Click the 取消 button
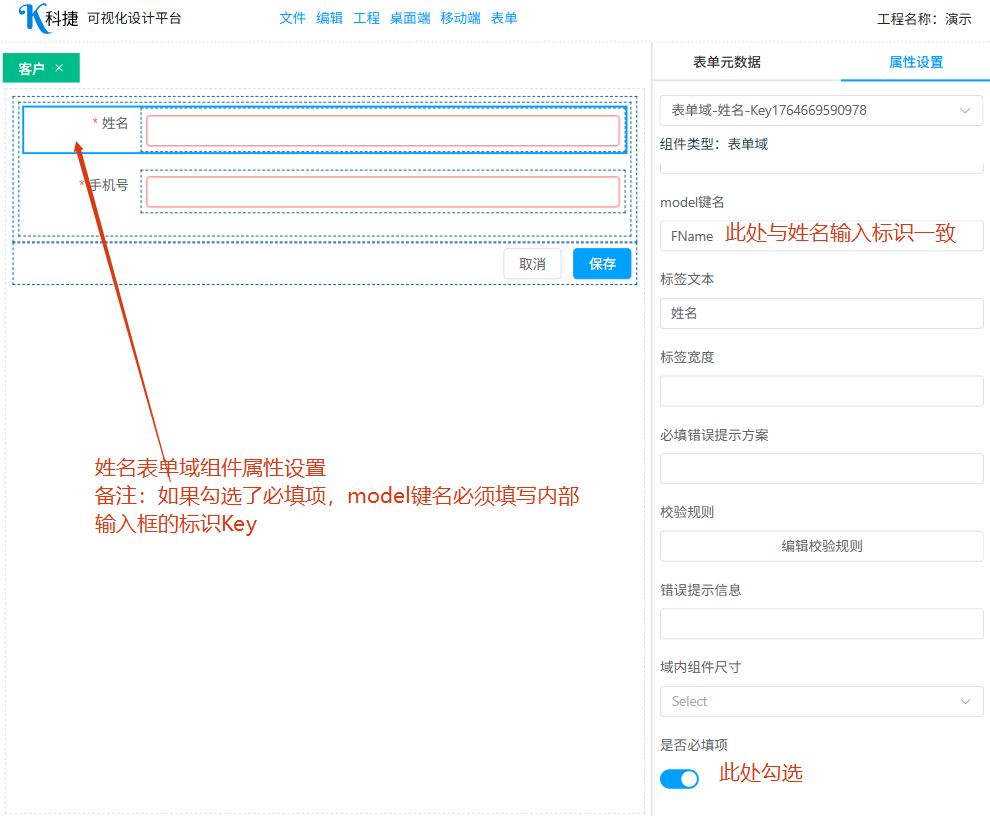The height and width of the screenshot is (816, 990). tap(532, 264)
